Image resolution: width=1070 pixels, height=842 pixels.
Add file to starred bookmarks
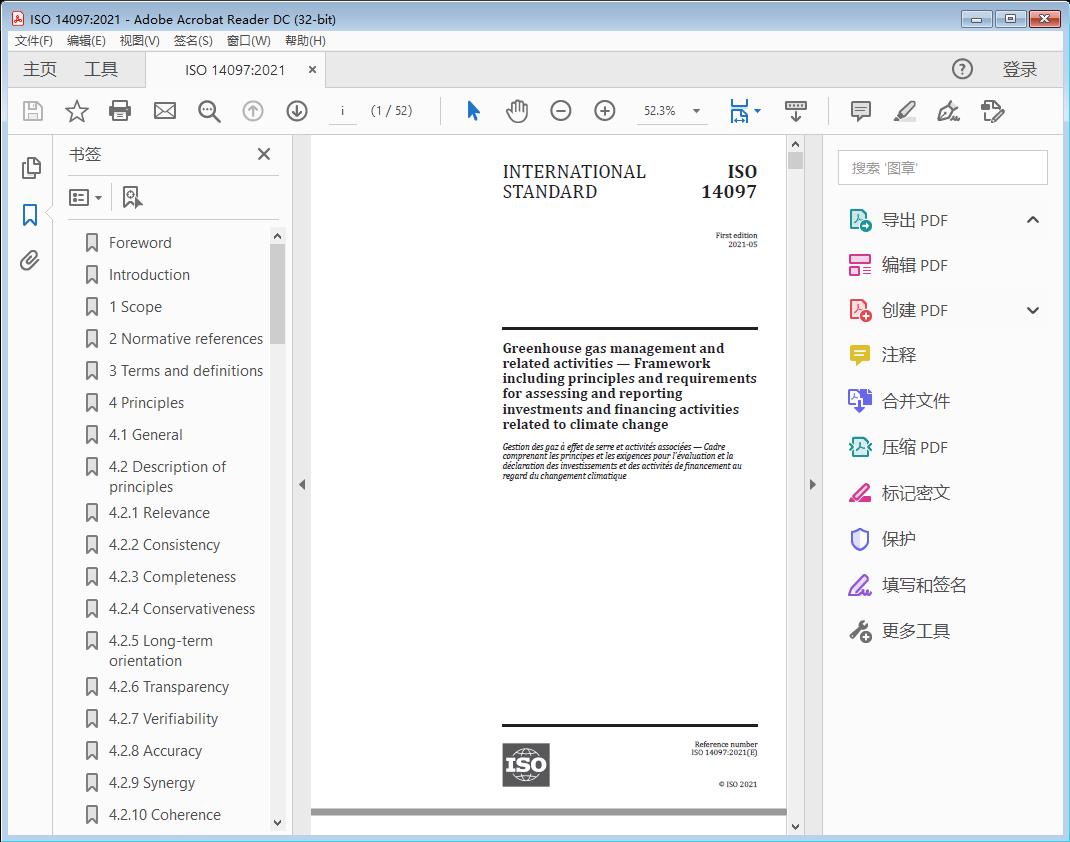point(76,111)
